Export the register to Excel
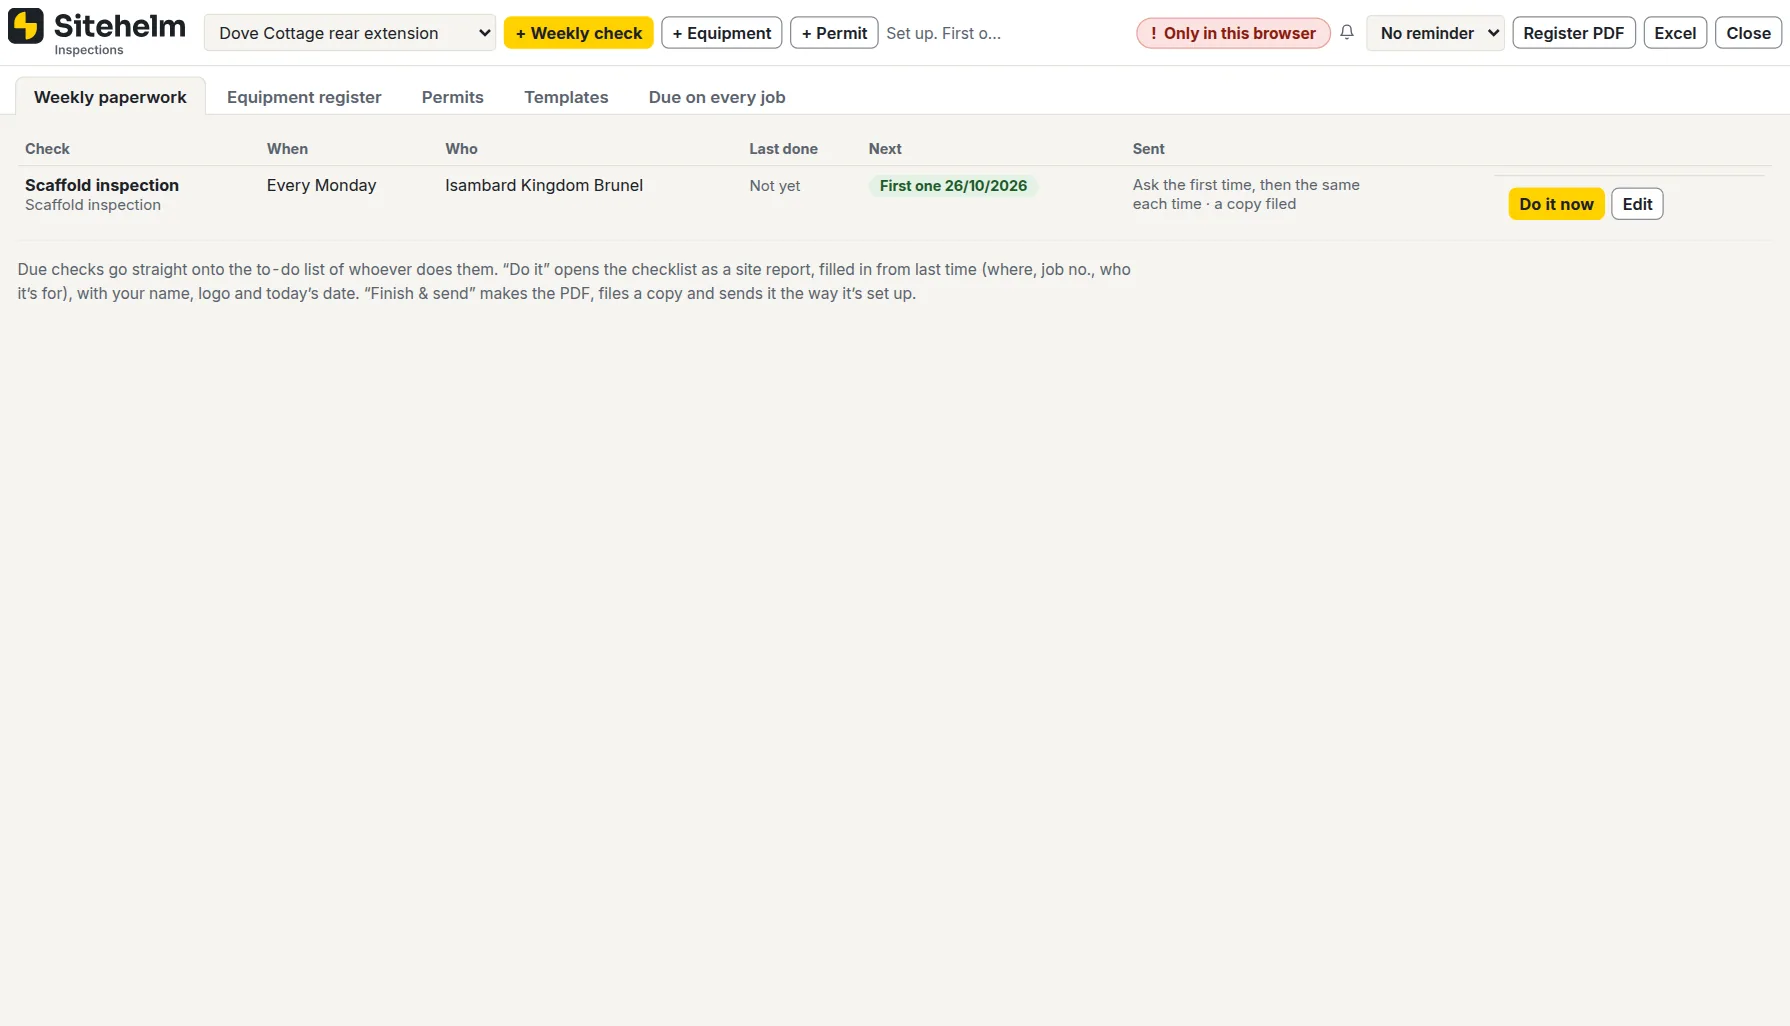 tap(1675, 33)
